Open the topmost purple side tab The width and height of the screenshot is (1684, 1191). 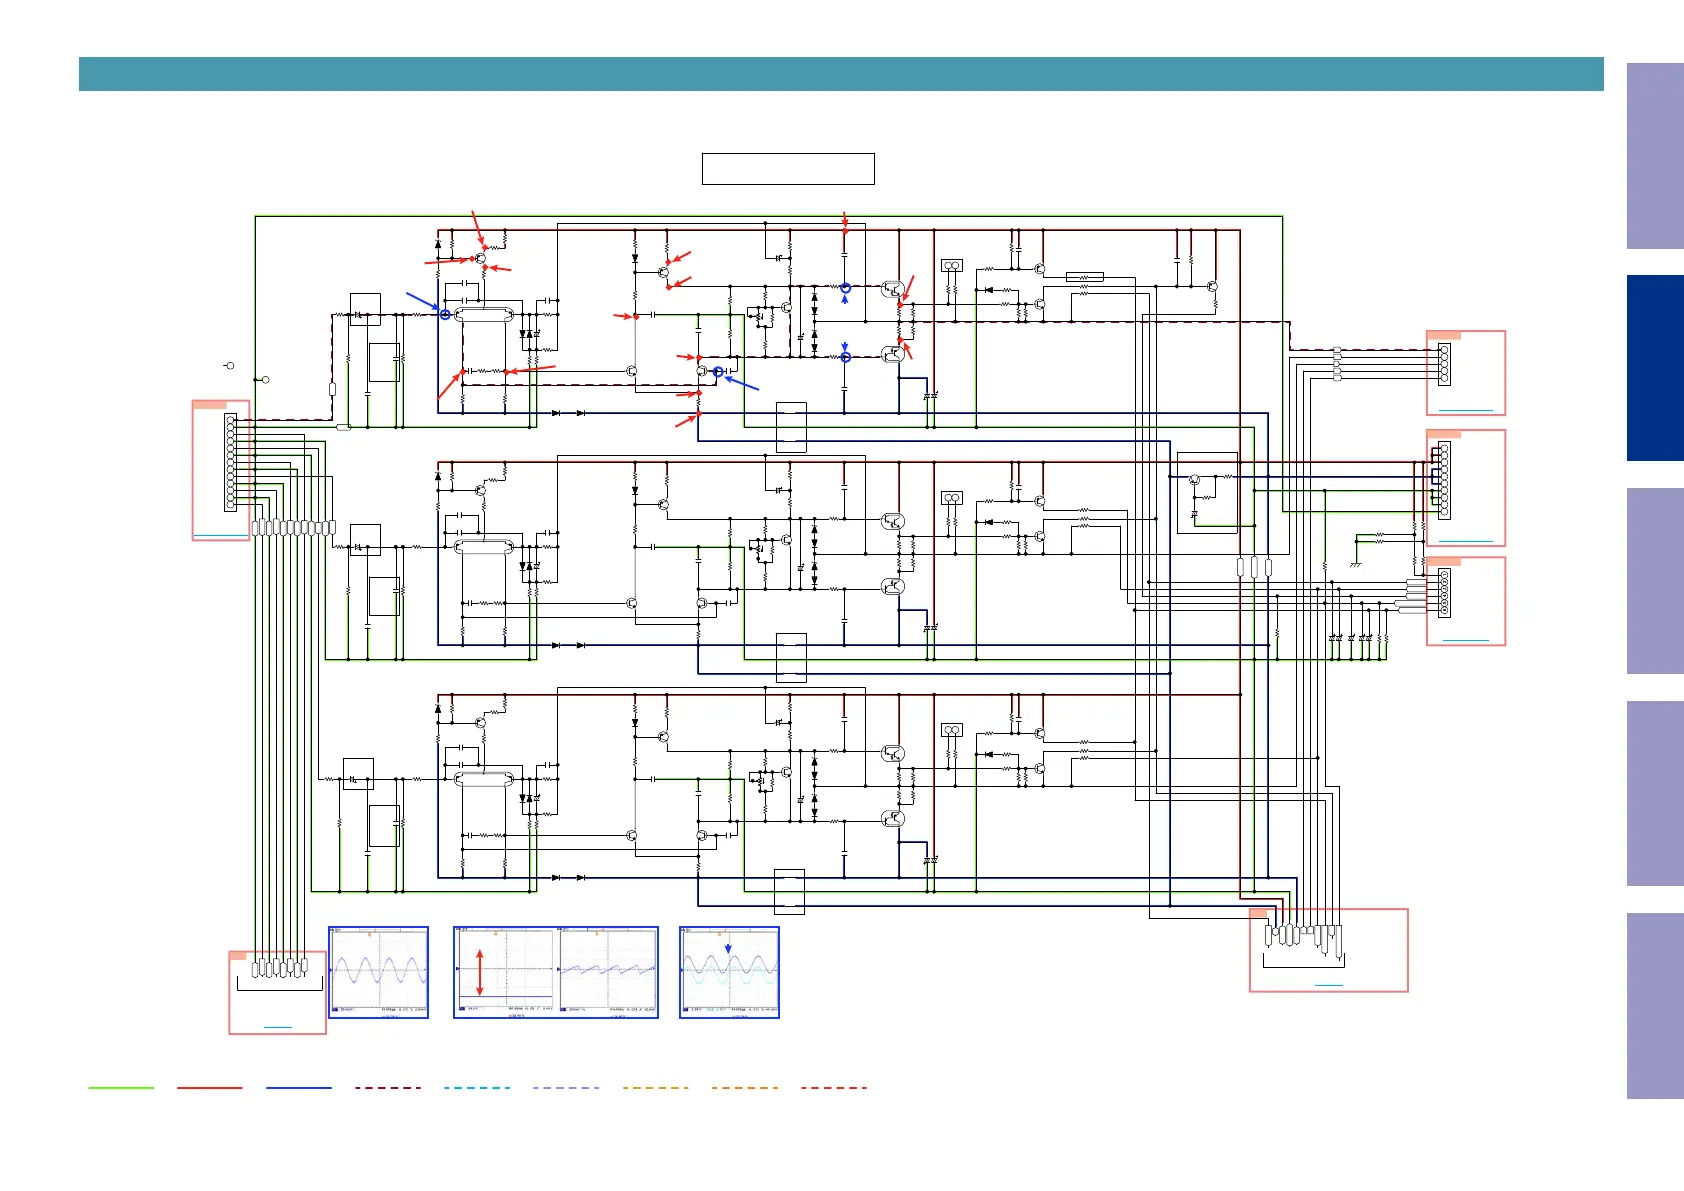(1655, 156)
